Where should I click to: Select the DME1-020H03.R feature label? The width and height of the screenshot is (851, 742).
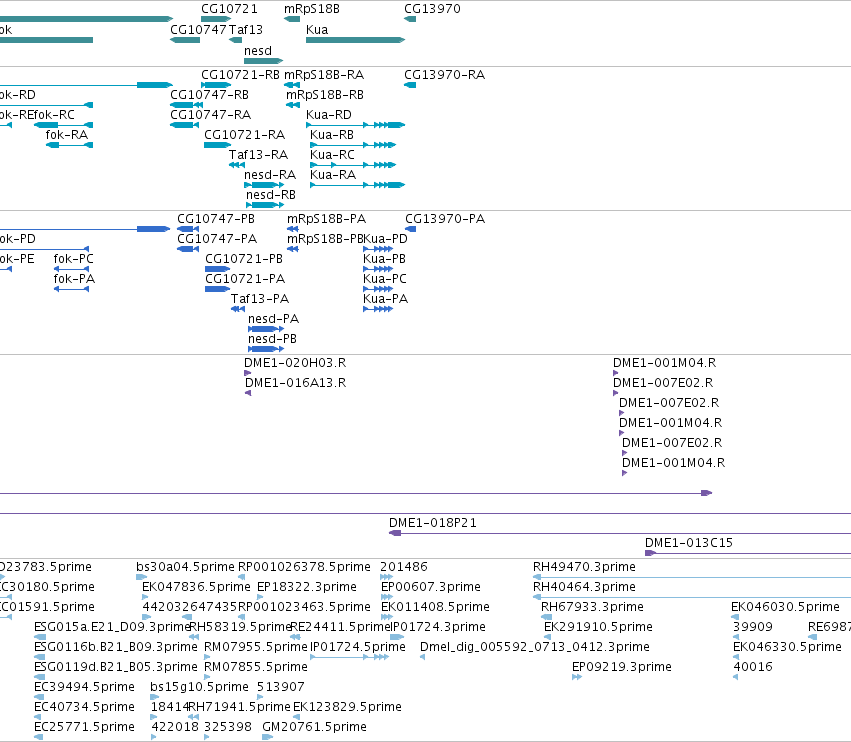point(295,363)
